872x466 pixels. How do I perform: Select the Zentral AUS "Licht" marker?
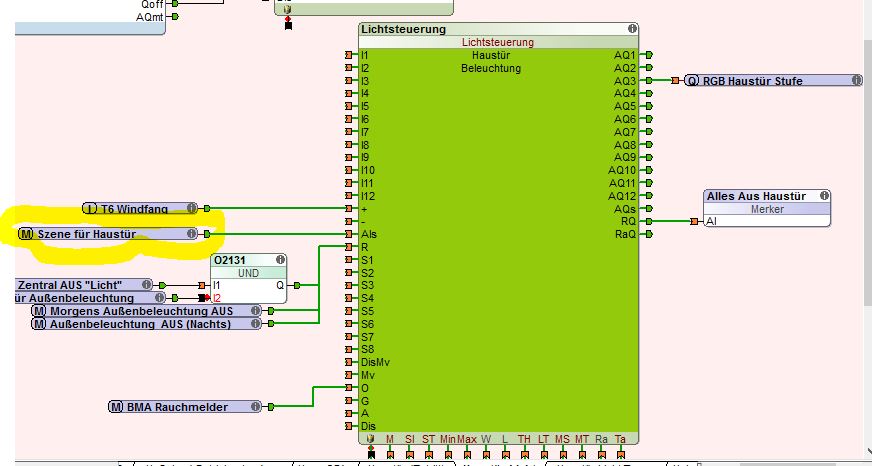click(80, 285)
